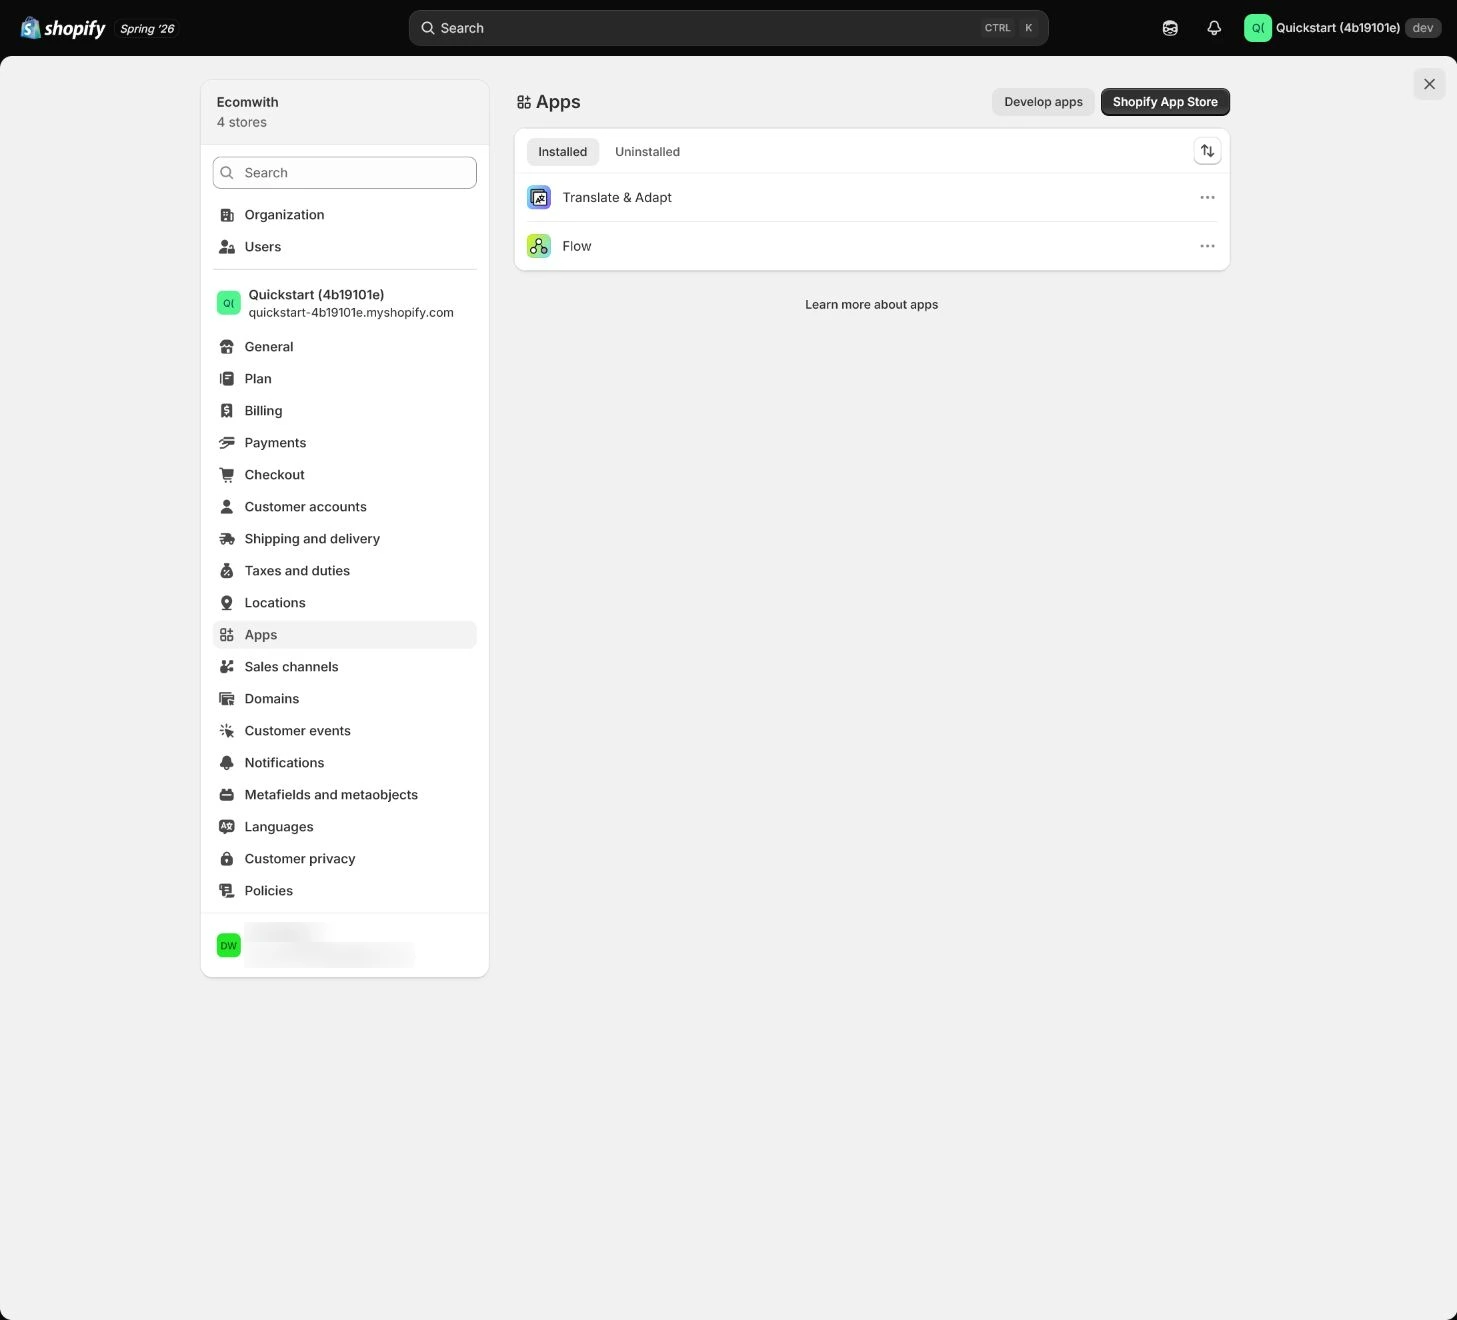Click the Ecomwith 4 stores header
1457x1320 pixels.
pos(345,112)
